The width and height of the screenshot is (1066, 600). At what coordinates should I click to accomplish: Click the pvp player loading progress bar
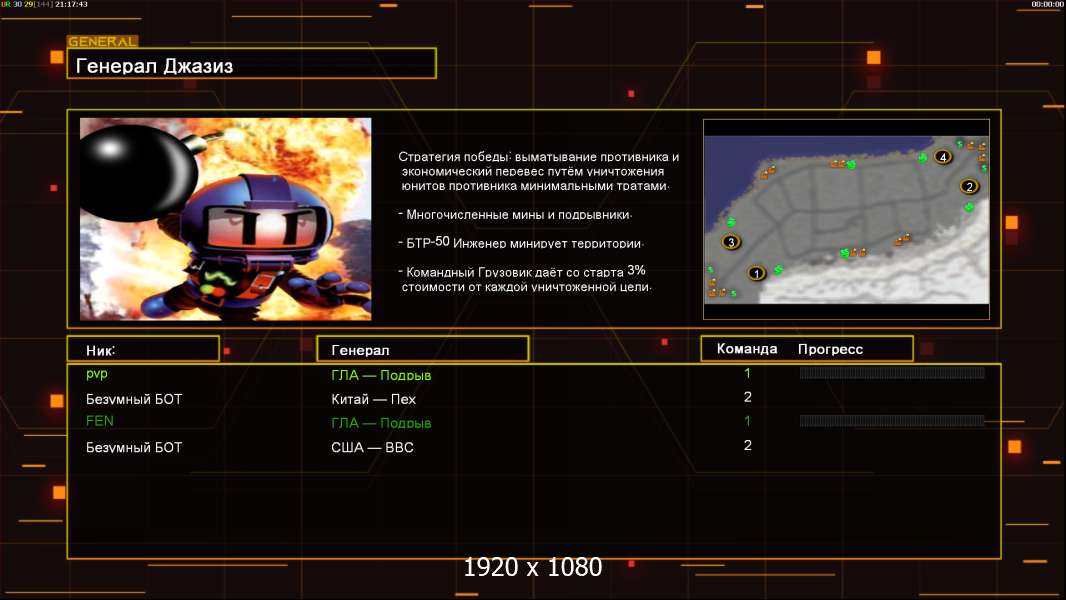[892, 372]
